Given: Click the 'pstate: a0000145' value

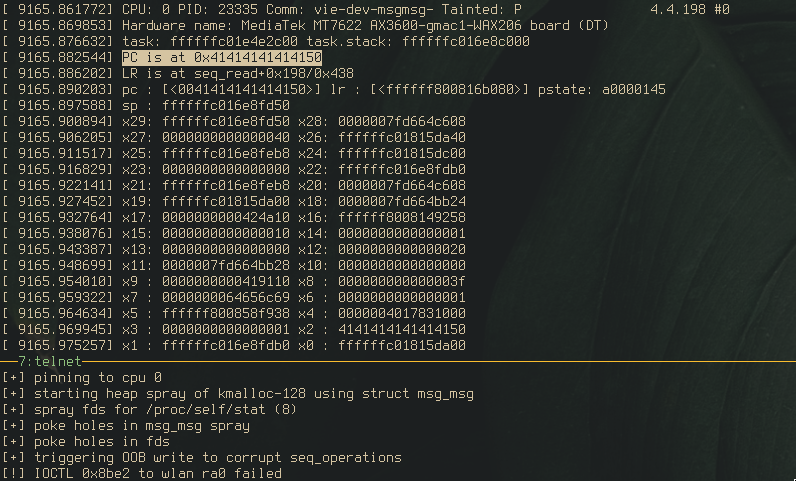Looking at the screenshot, I should click(602, 89).
